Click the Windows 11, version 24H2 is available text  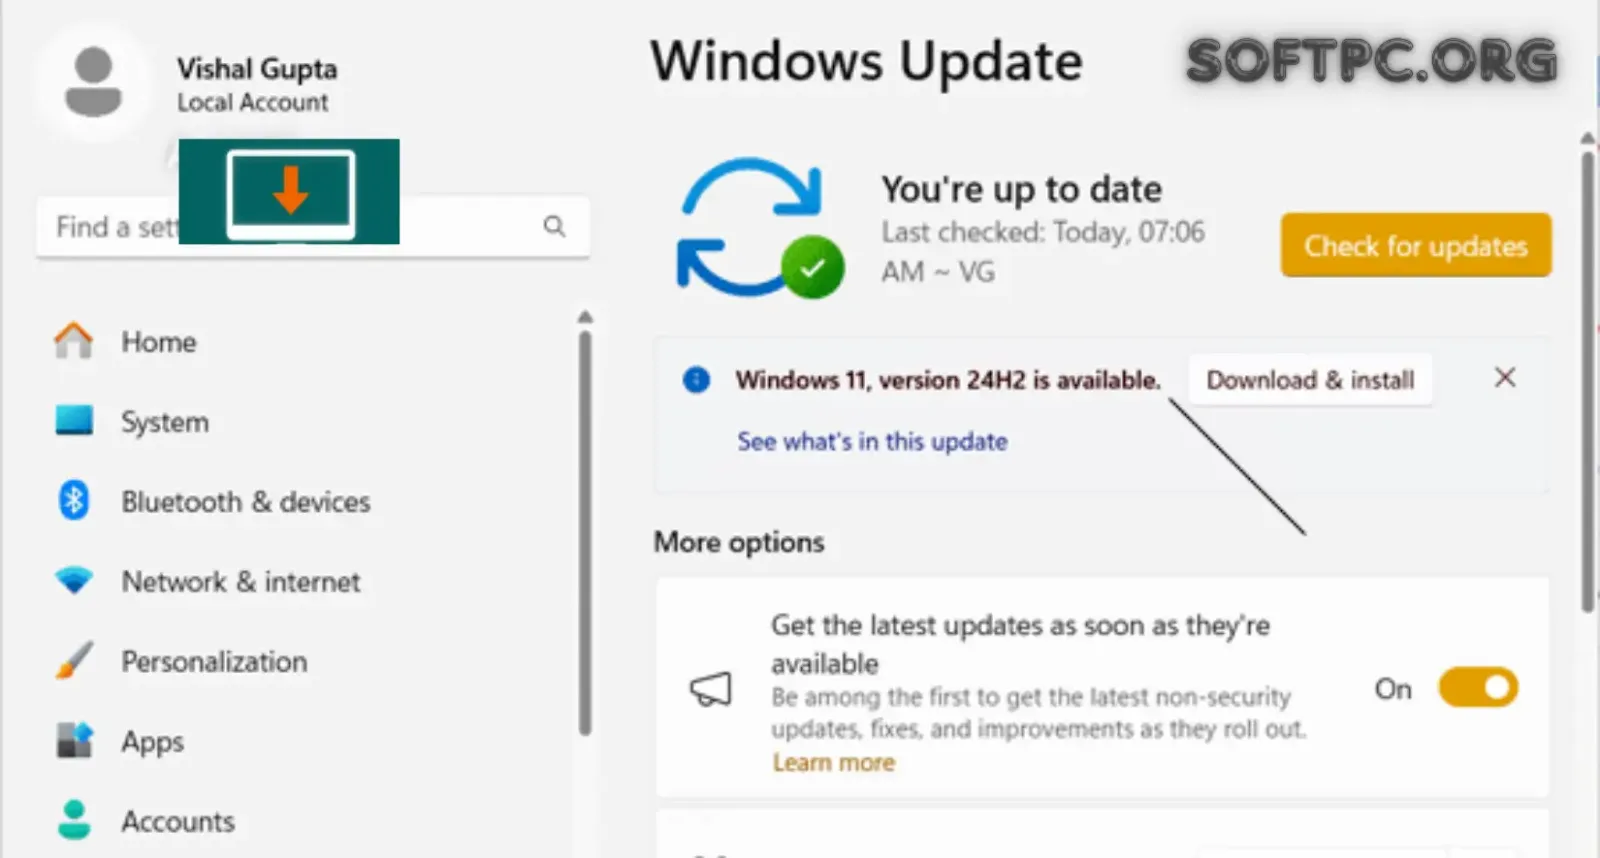pyautogui.click(x=948, y=380)
